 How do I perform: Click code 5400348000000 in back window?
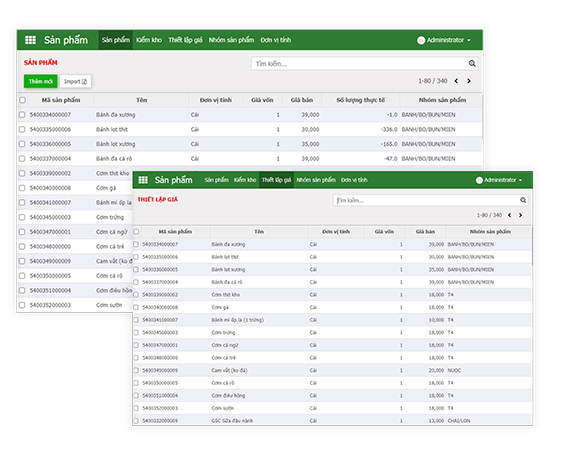pyautogui.click(x=50, y=246)
